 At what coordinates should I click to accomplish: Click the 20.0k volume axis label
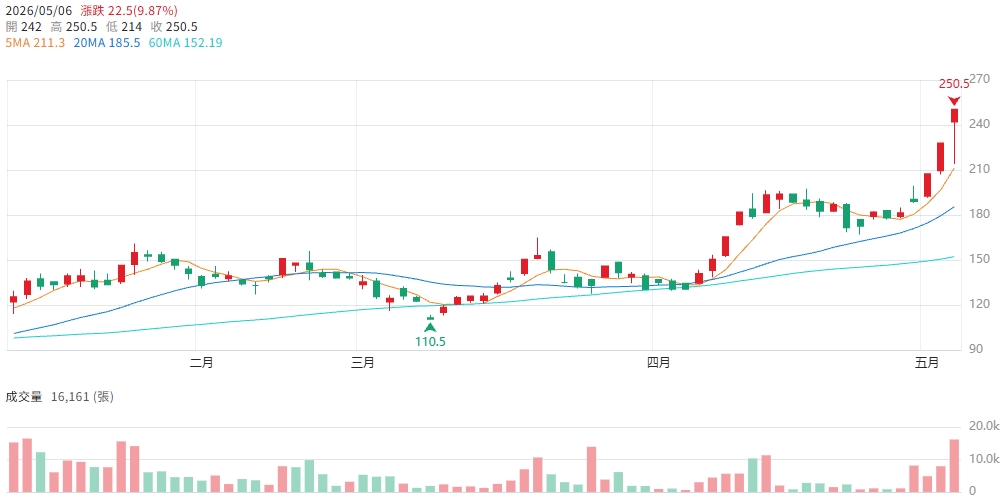click(984, 426)
